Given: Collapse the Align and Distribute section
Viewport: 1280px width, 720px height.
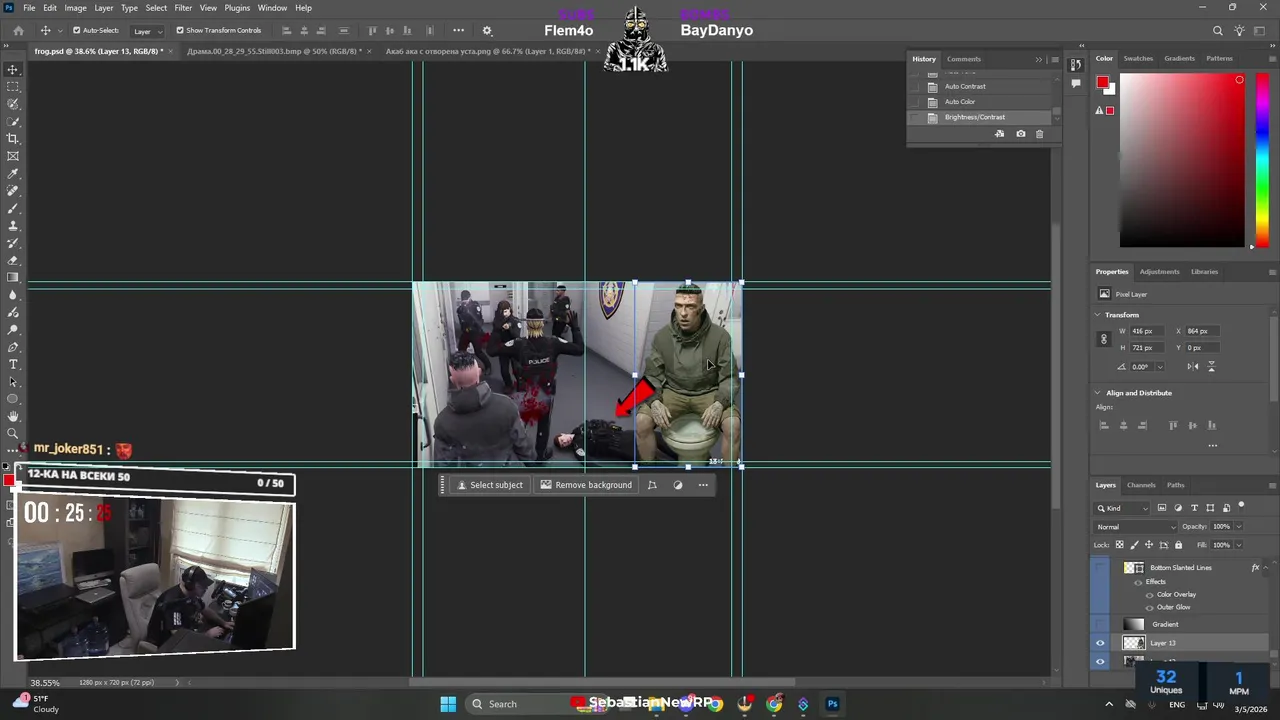Looking at the screenshot, I should [1098, 393].
